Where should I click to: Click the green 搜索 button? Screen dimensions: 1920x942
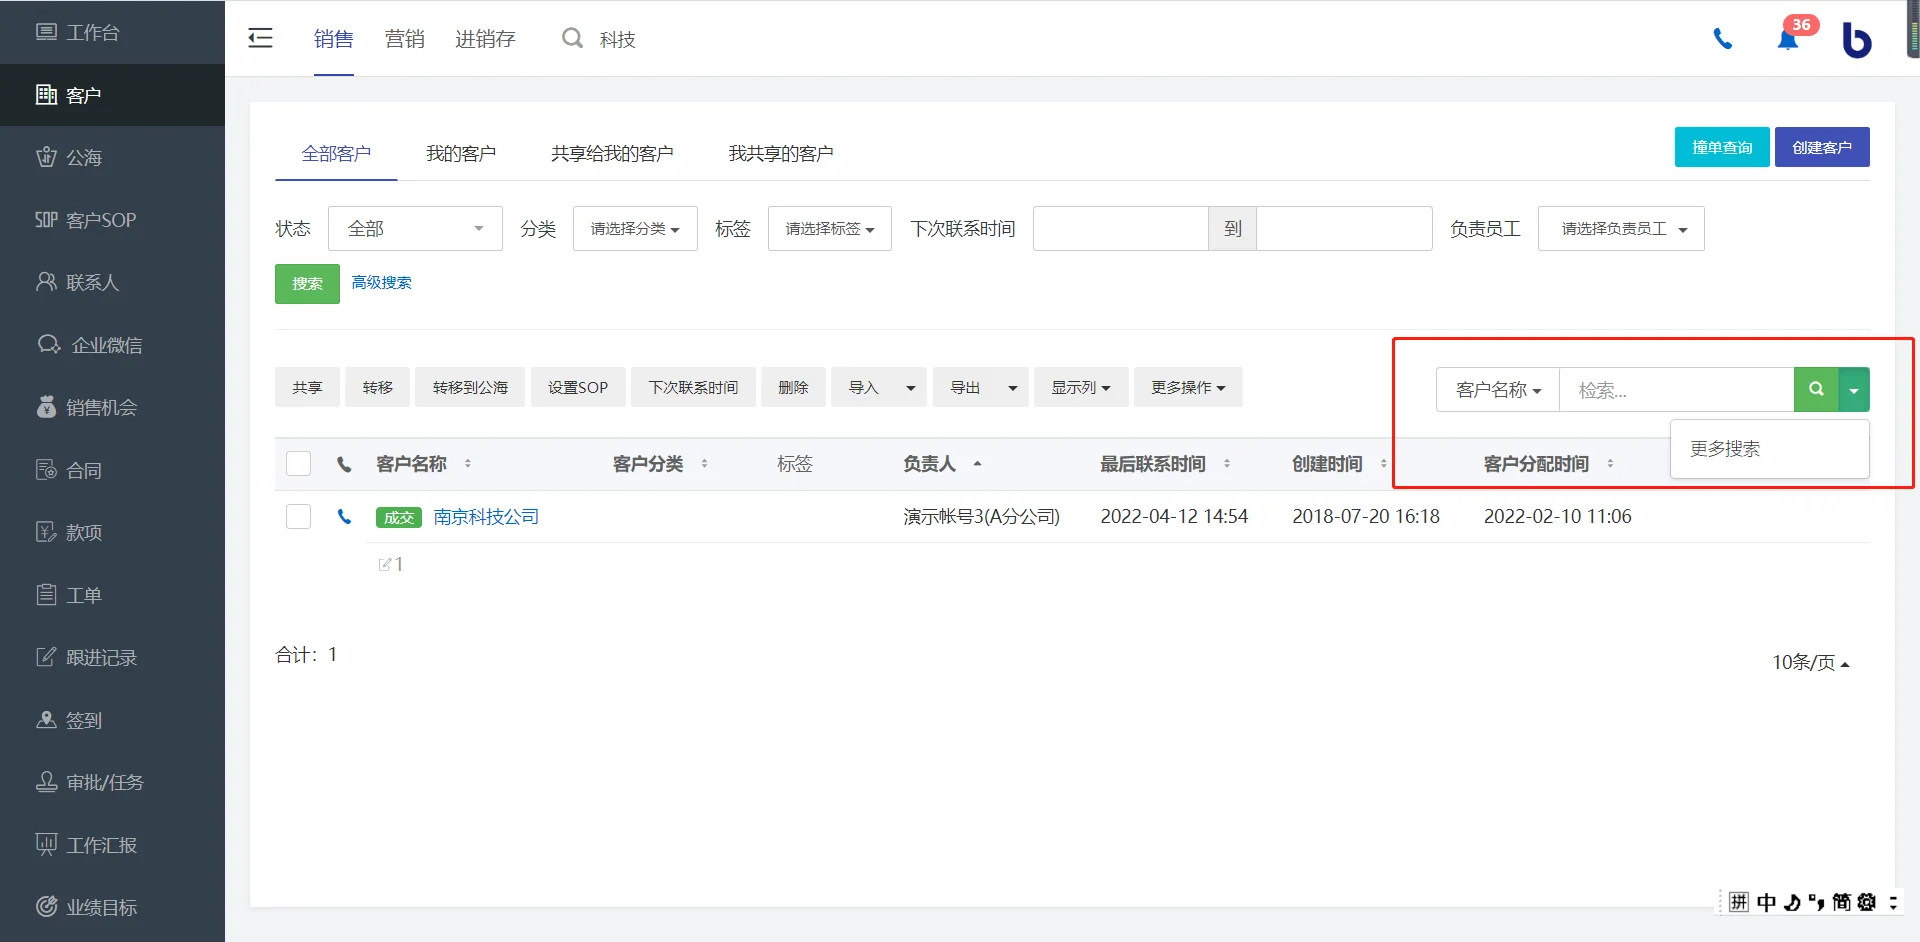(x=307, y=284)
